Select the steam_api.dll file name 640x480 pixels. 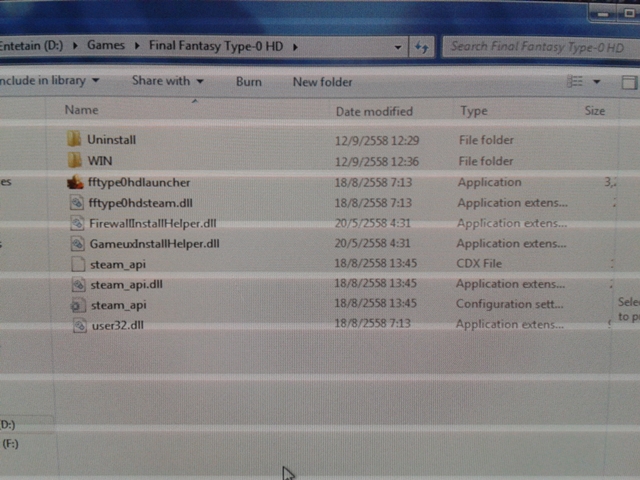click(x=126, y=285)
